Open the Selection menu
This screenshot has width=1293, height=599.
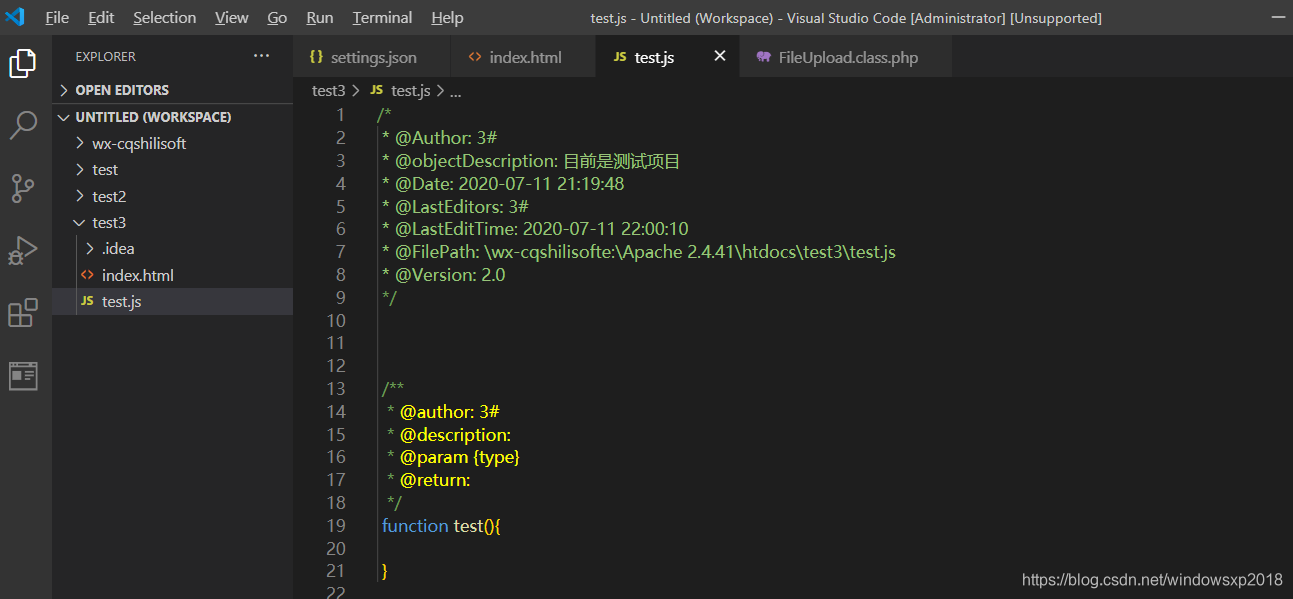coord(164,18)
